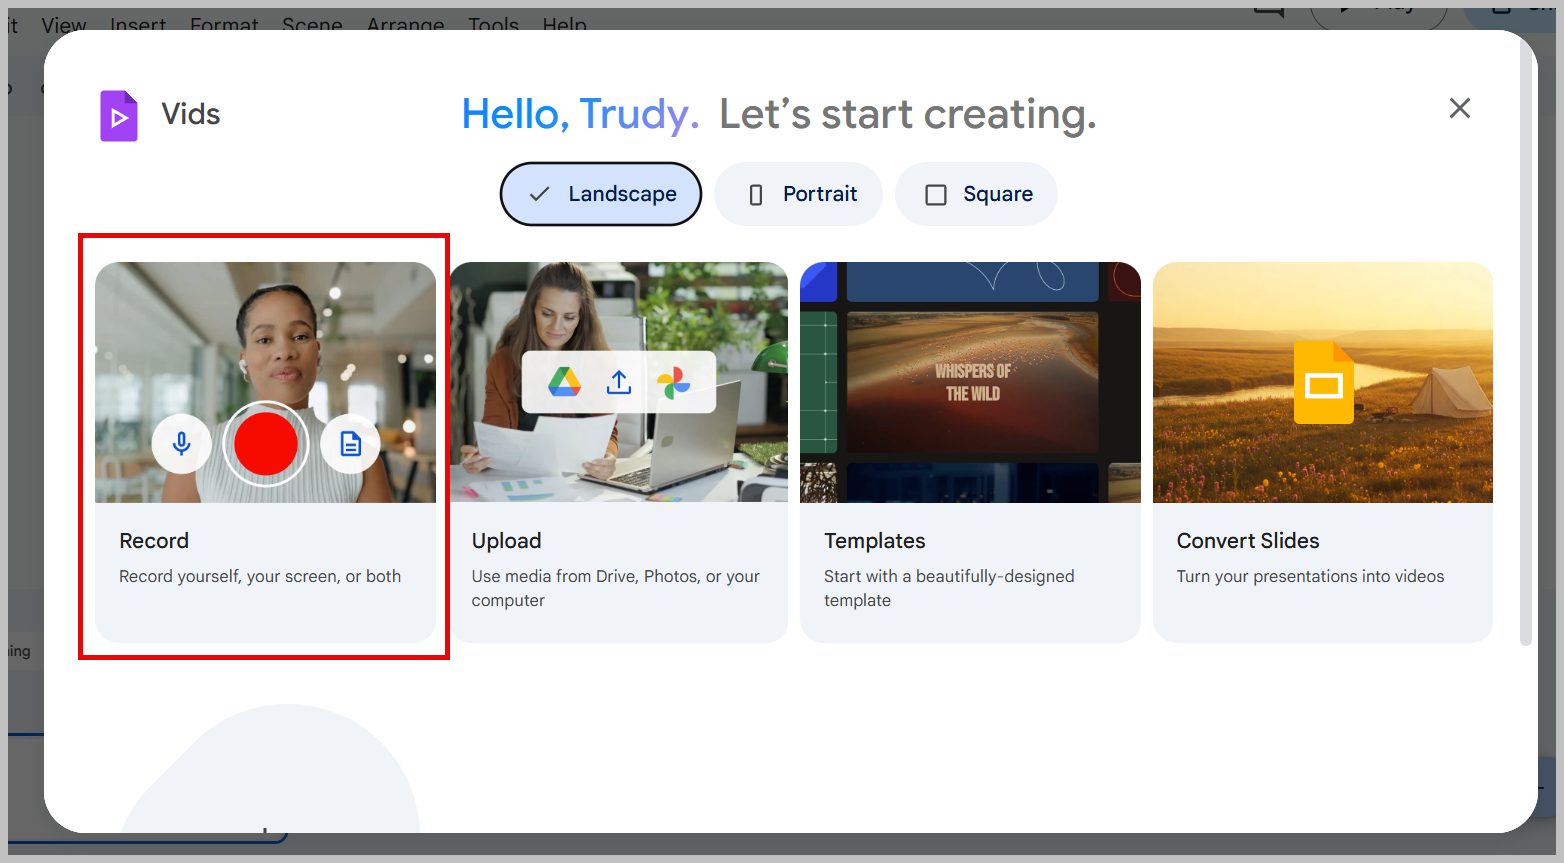
Task: Click the 'Vids' app name text
Action: [191, 114]
